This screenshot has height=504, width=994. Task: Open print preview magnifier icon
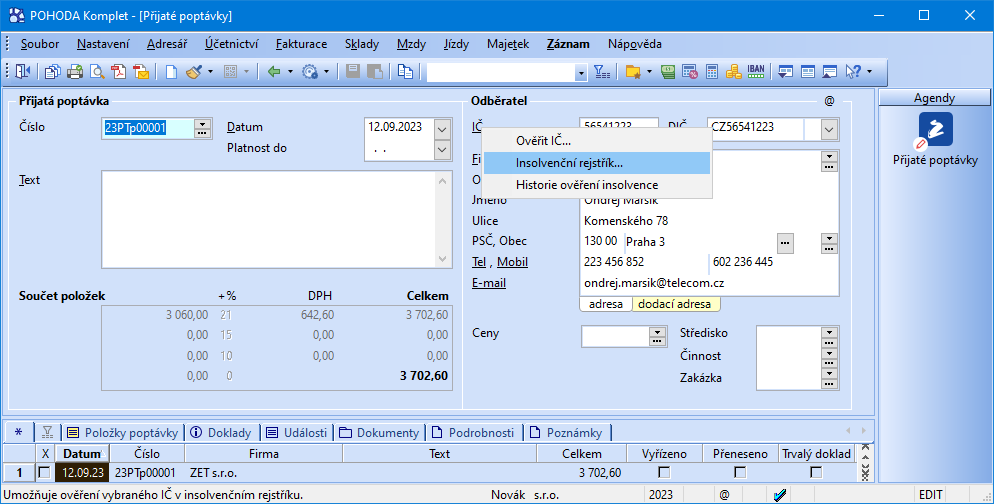[x=96, y=72]
